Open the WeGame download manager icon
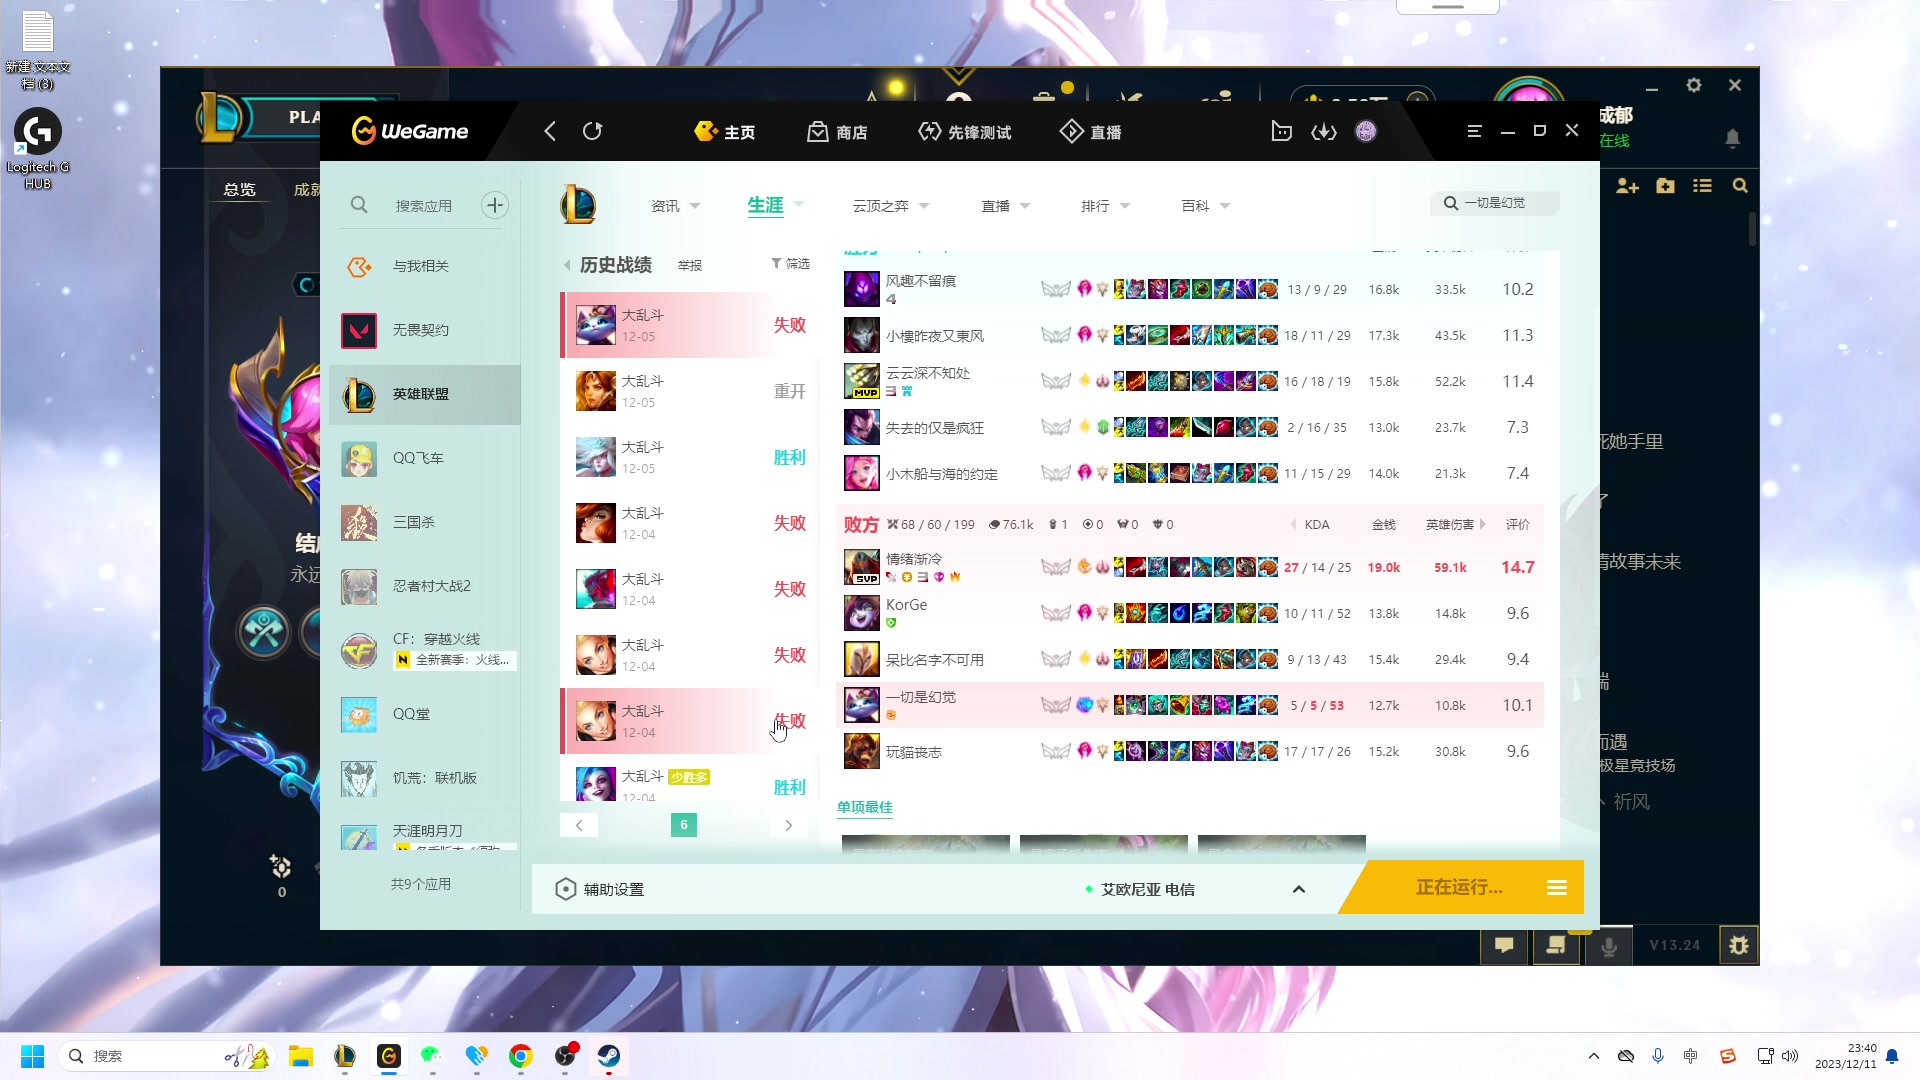The image size is (1920, 1080). [x=1324, y=131]
